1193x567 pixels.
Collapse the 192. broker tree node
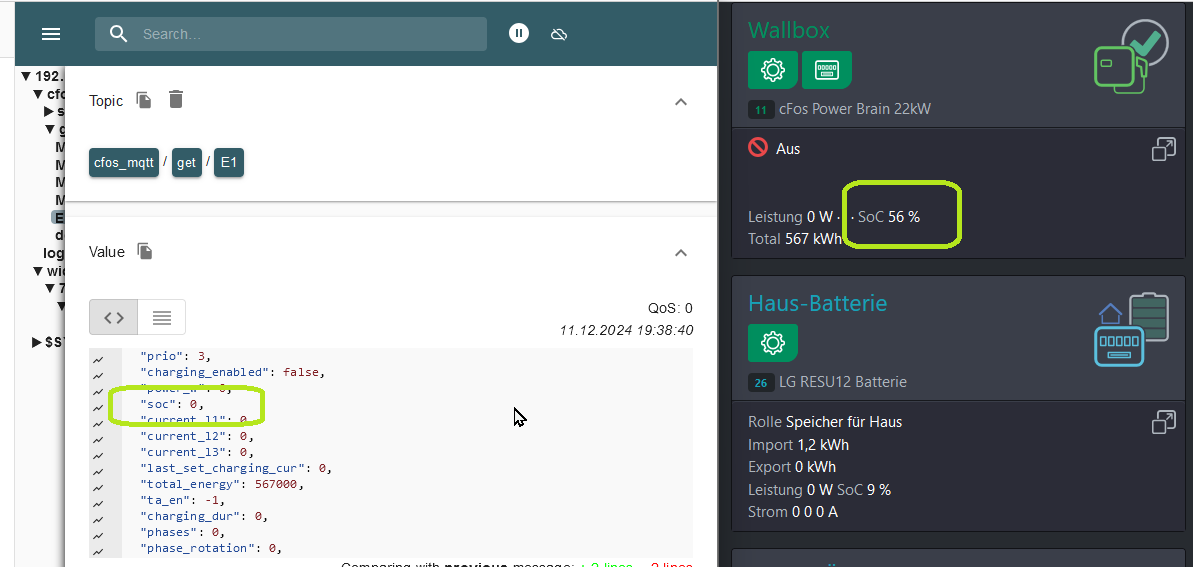point(26,76)
